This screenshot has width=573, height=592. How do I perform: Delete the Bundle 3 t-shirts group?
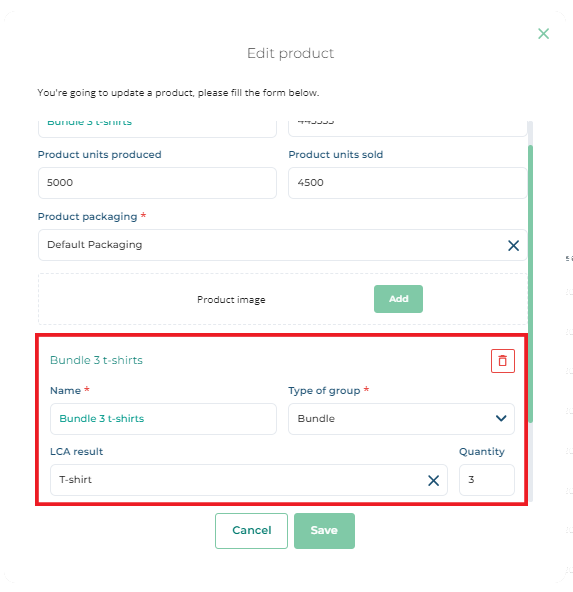[502, 361]
